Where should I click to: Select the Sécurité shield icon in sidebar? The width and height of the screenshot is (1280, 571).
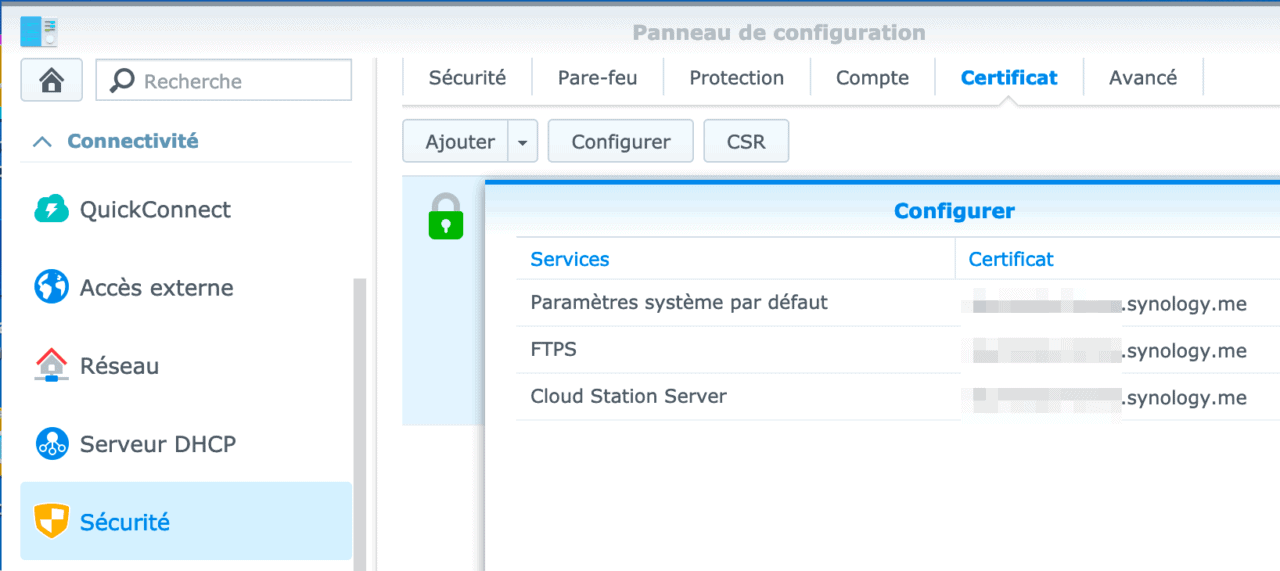pos(51,521)
